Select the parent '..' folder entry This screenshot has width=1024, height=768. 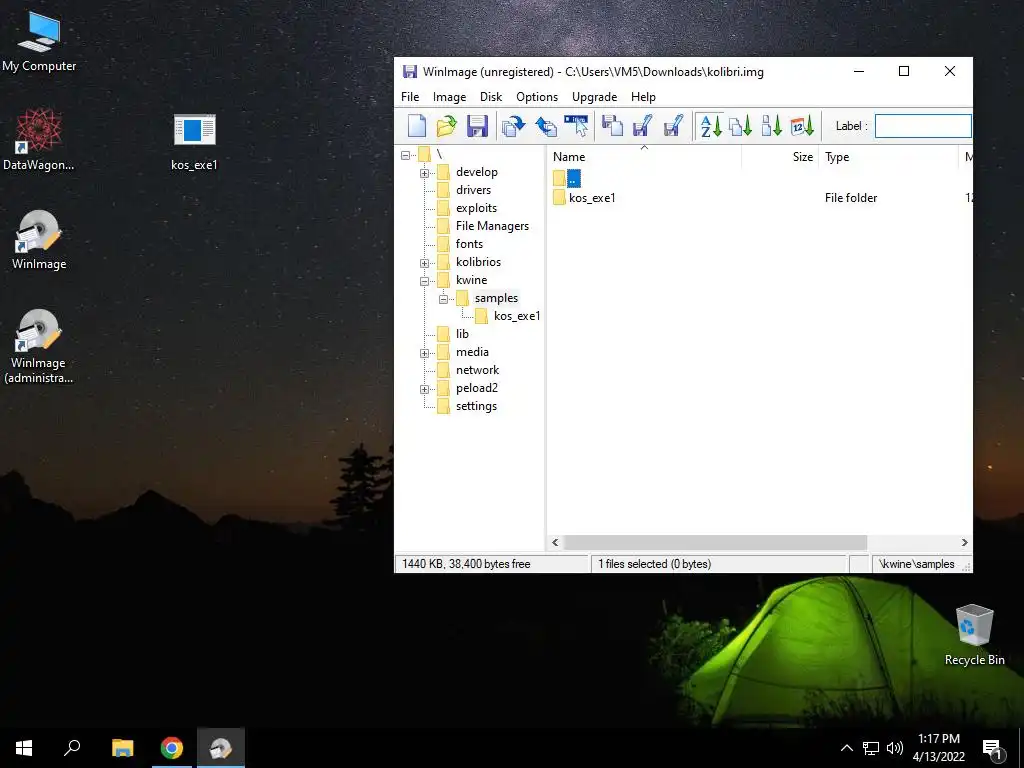[x=573, y=178]
